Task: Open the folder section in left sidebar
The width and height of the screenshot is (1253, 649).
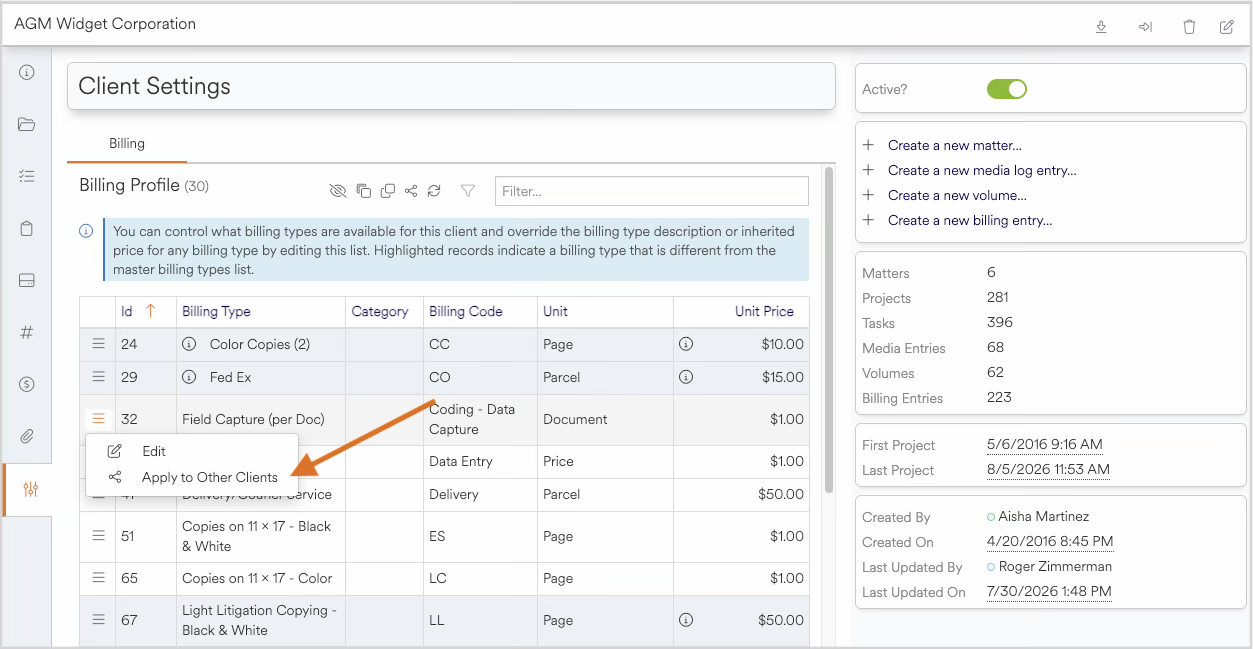Action: point(27,124)
